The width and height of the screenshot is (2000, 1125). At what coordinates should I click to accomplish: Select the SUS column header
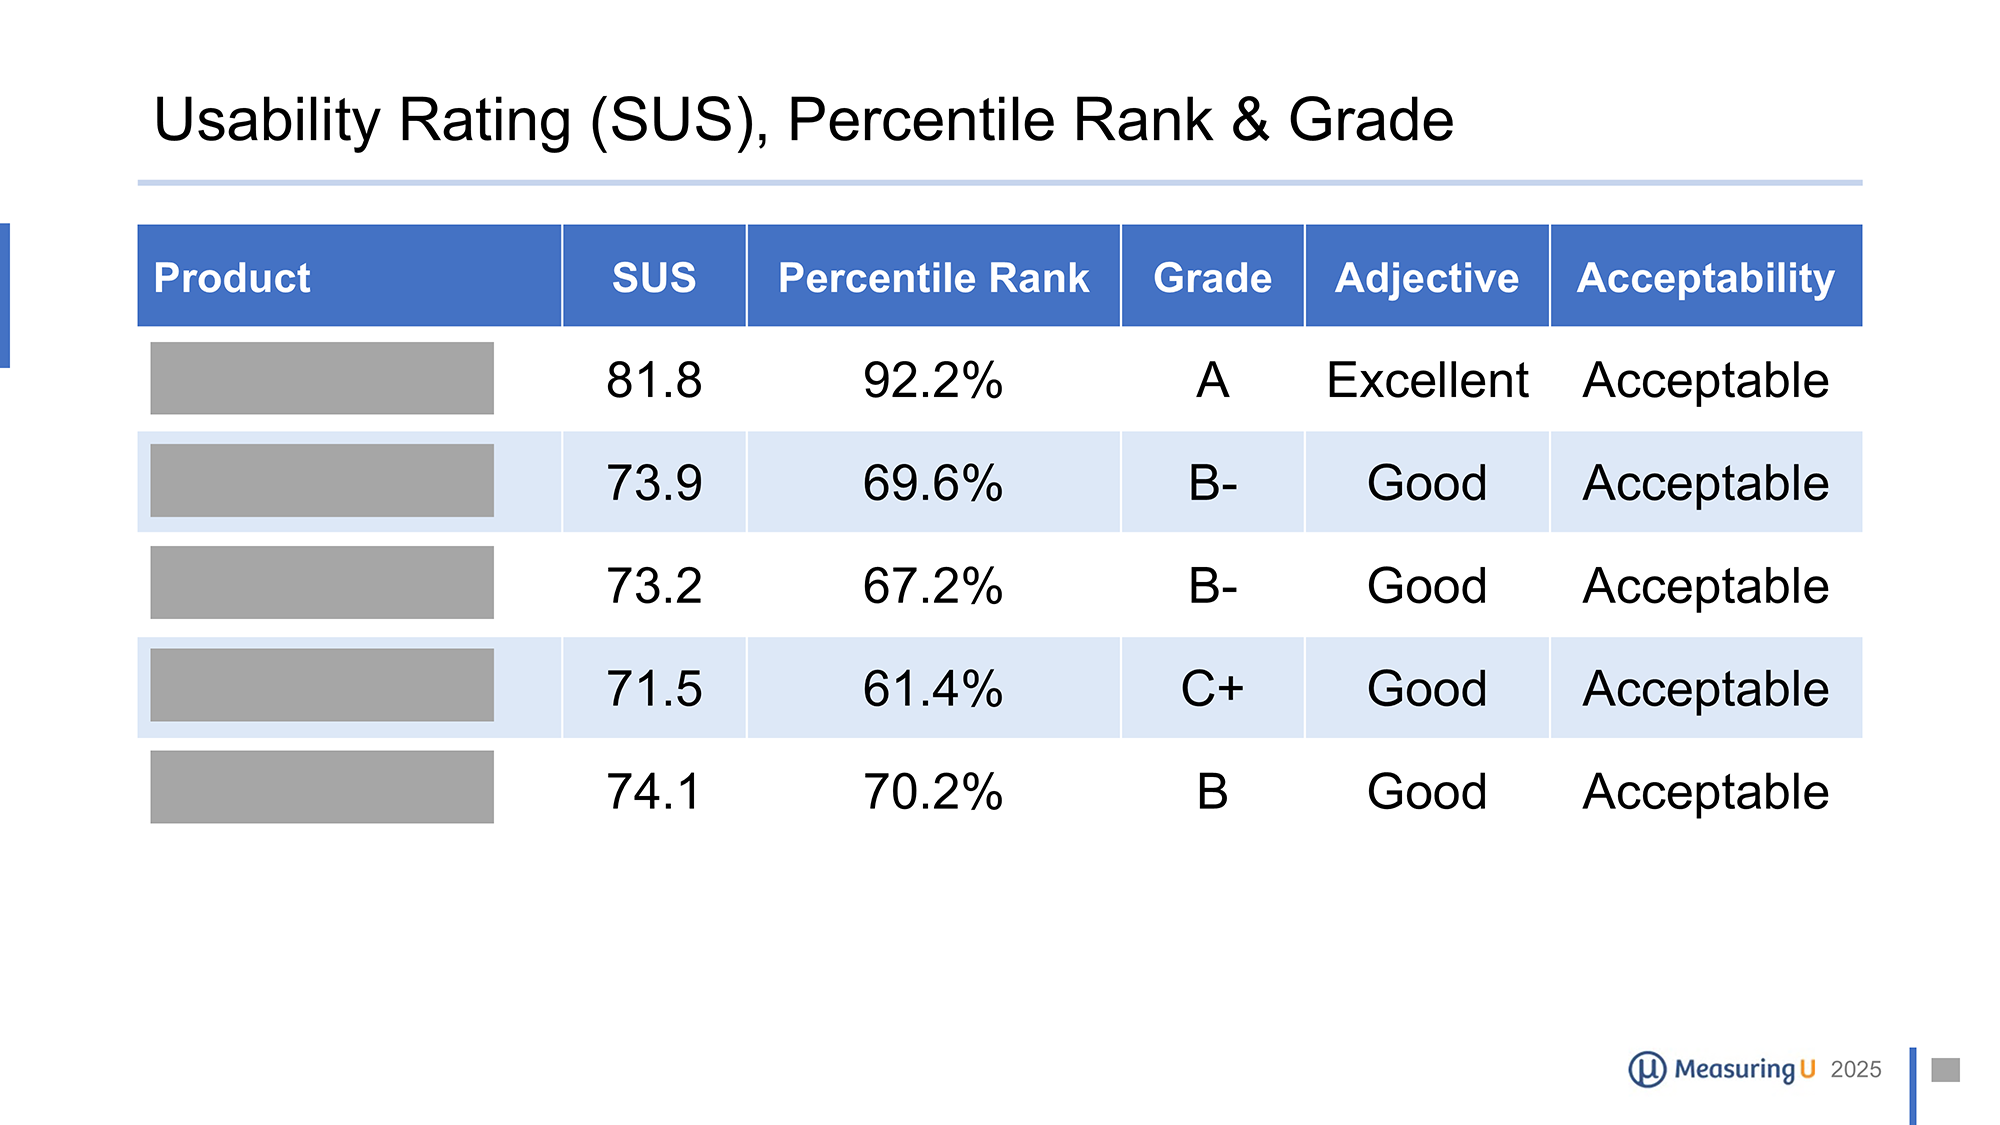pos(654,277)
